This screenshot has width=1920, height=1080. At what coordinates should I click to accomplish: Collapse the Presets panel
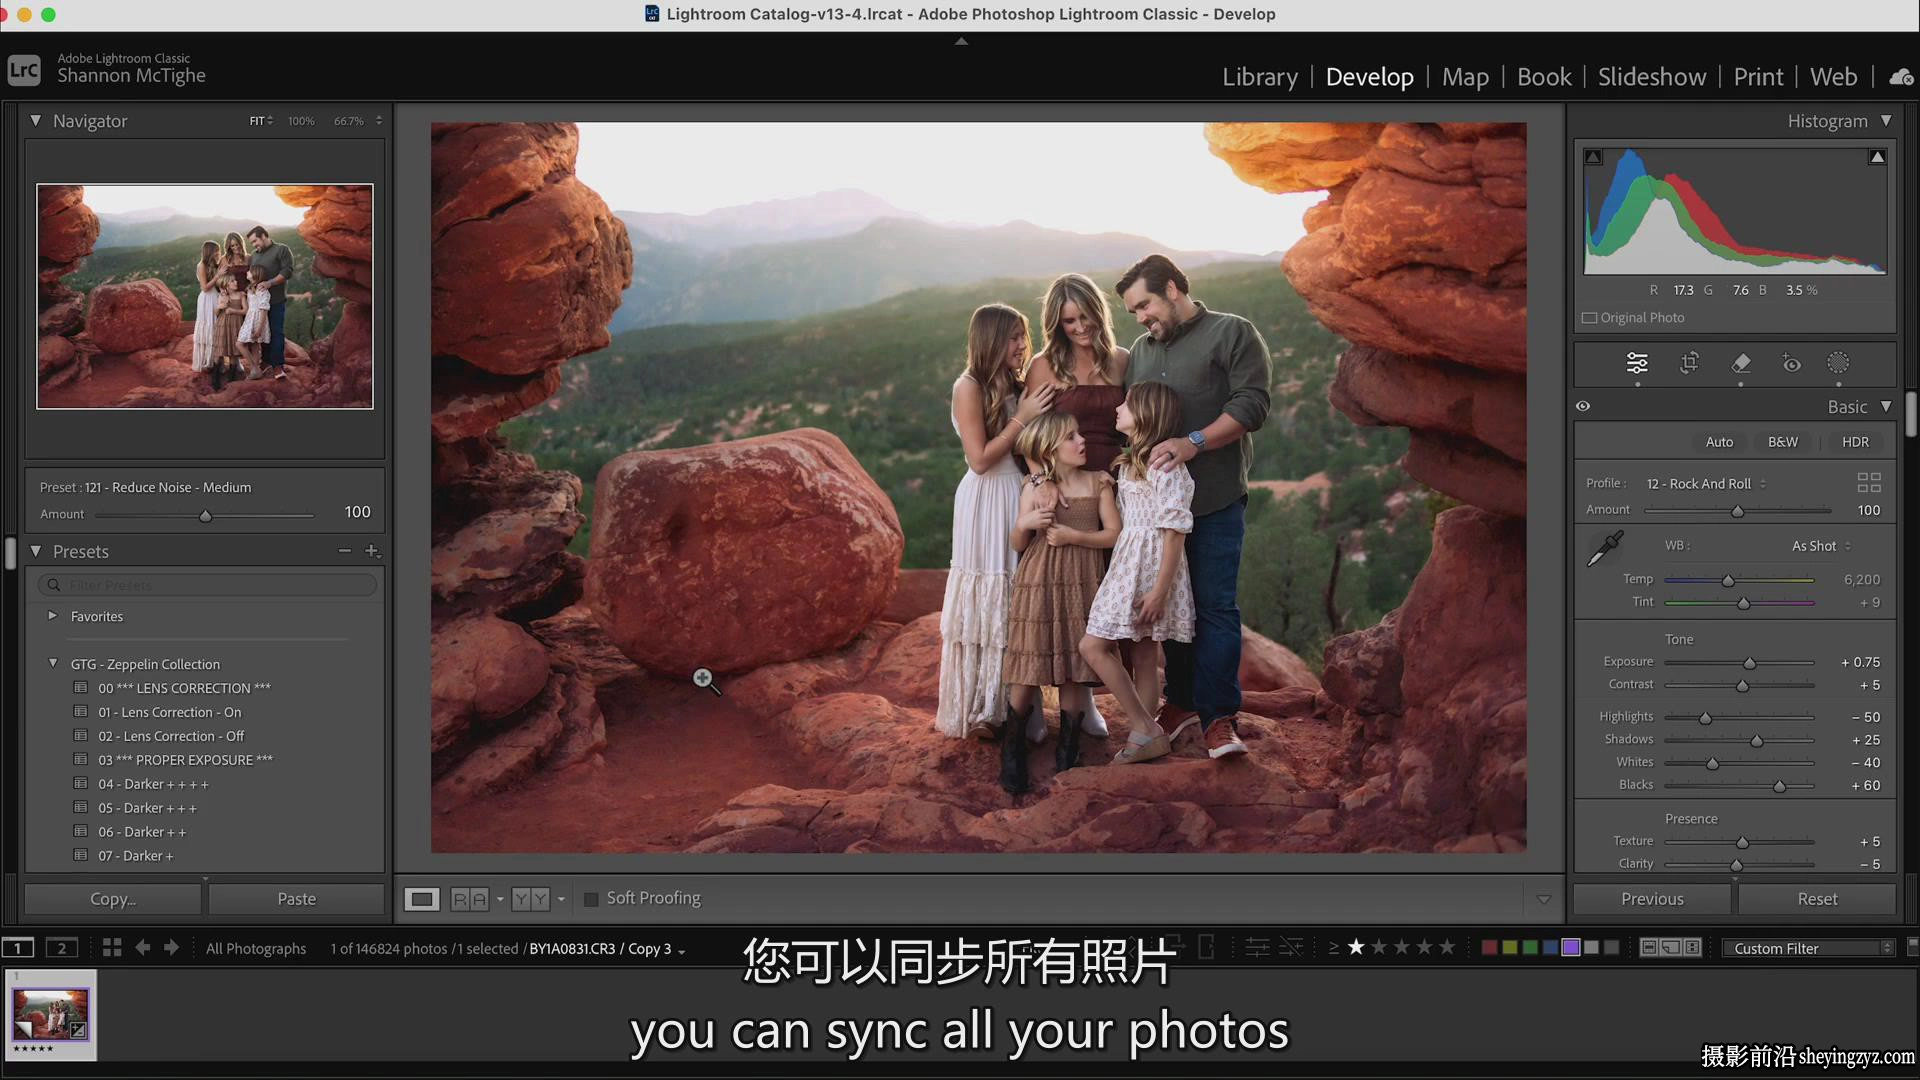point(36,551)
